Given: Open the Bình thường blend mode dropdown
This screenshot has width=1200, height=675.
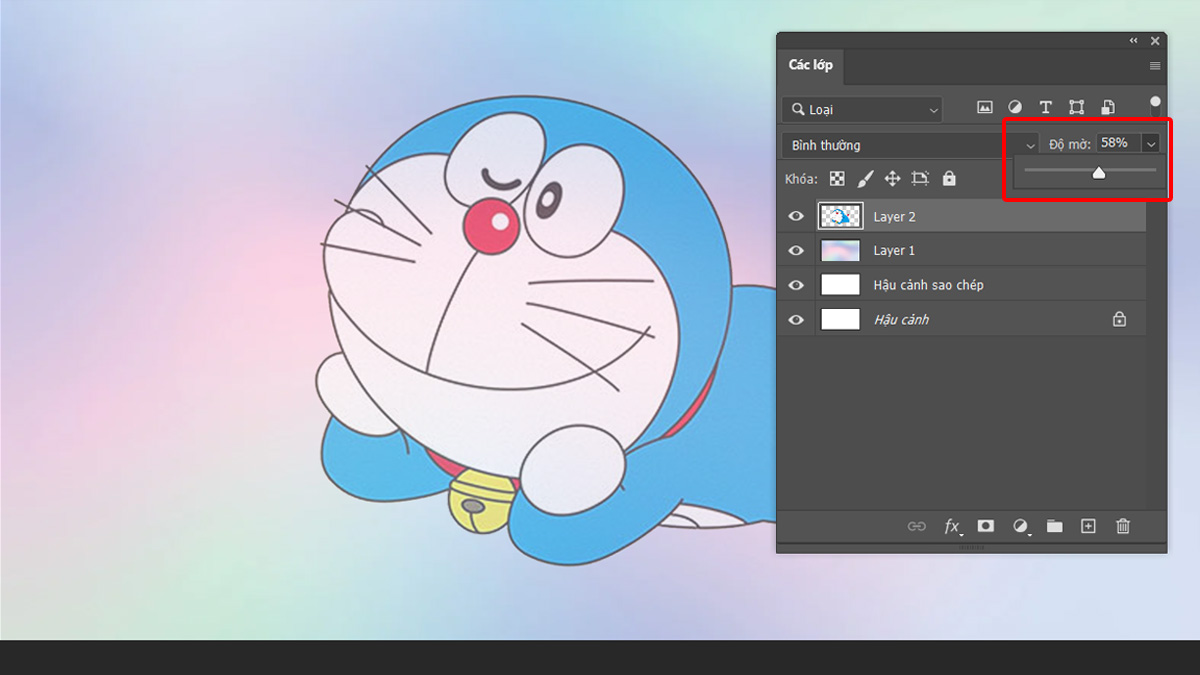Looking at the screenshot, I should pyautogui.click(x=910, y=145).
